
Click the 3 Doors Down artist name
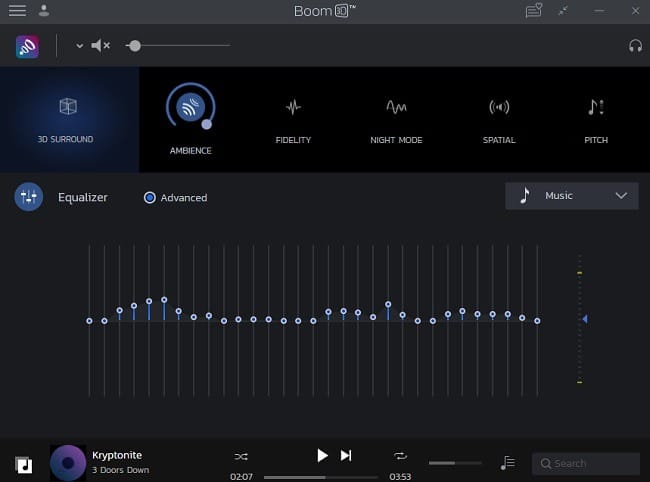coord(120,470)
